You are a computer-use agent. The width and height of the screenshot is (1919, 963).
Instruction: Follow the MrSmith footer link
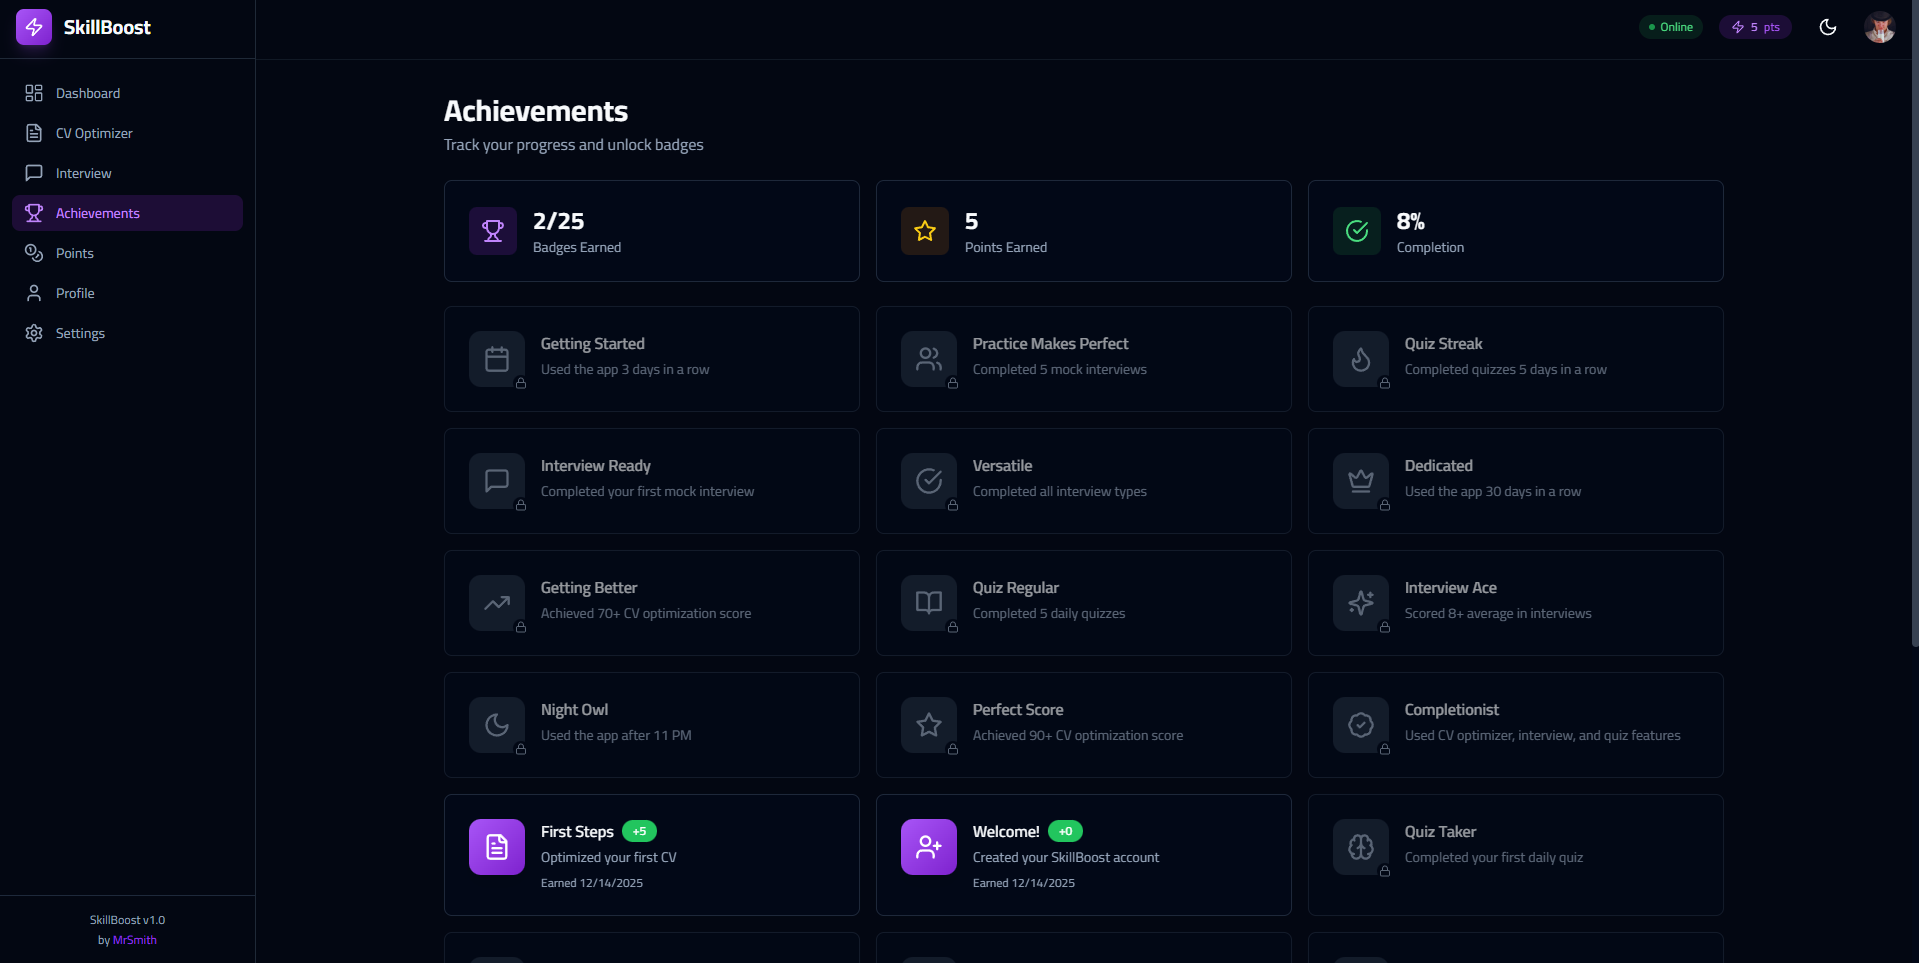pos(134,939)
